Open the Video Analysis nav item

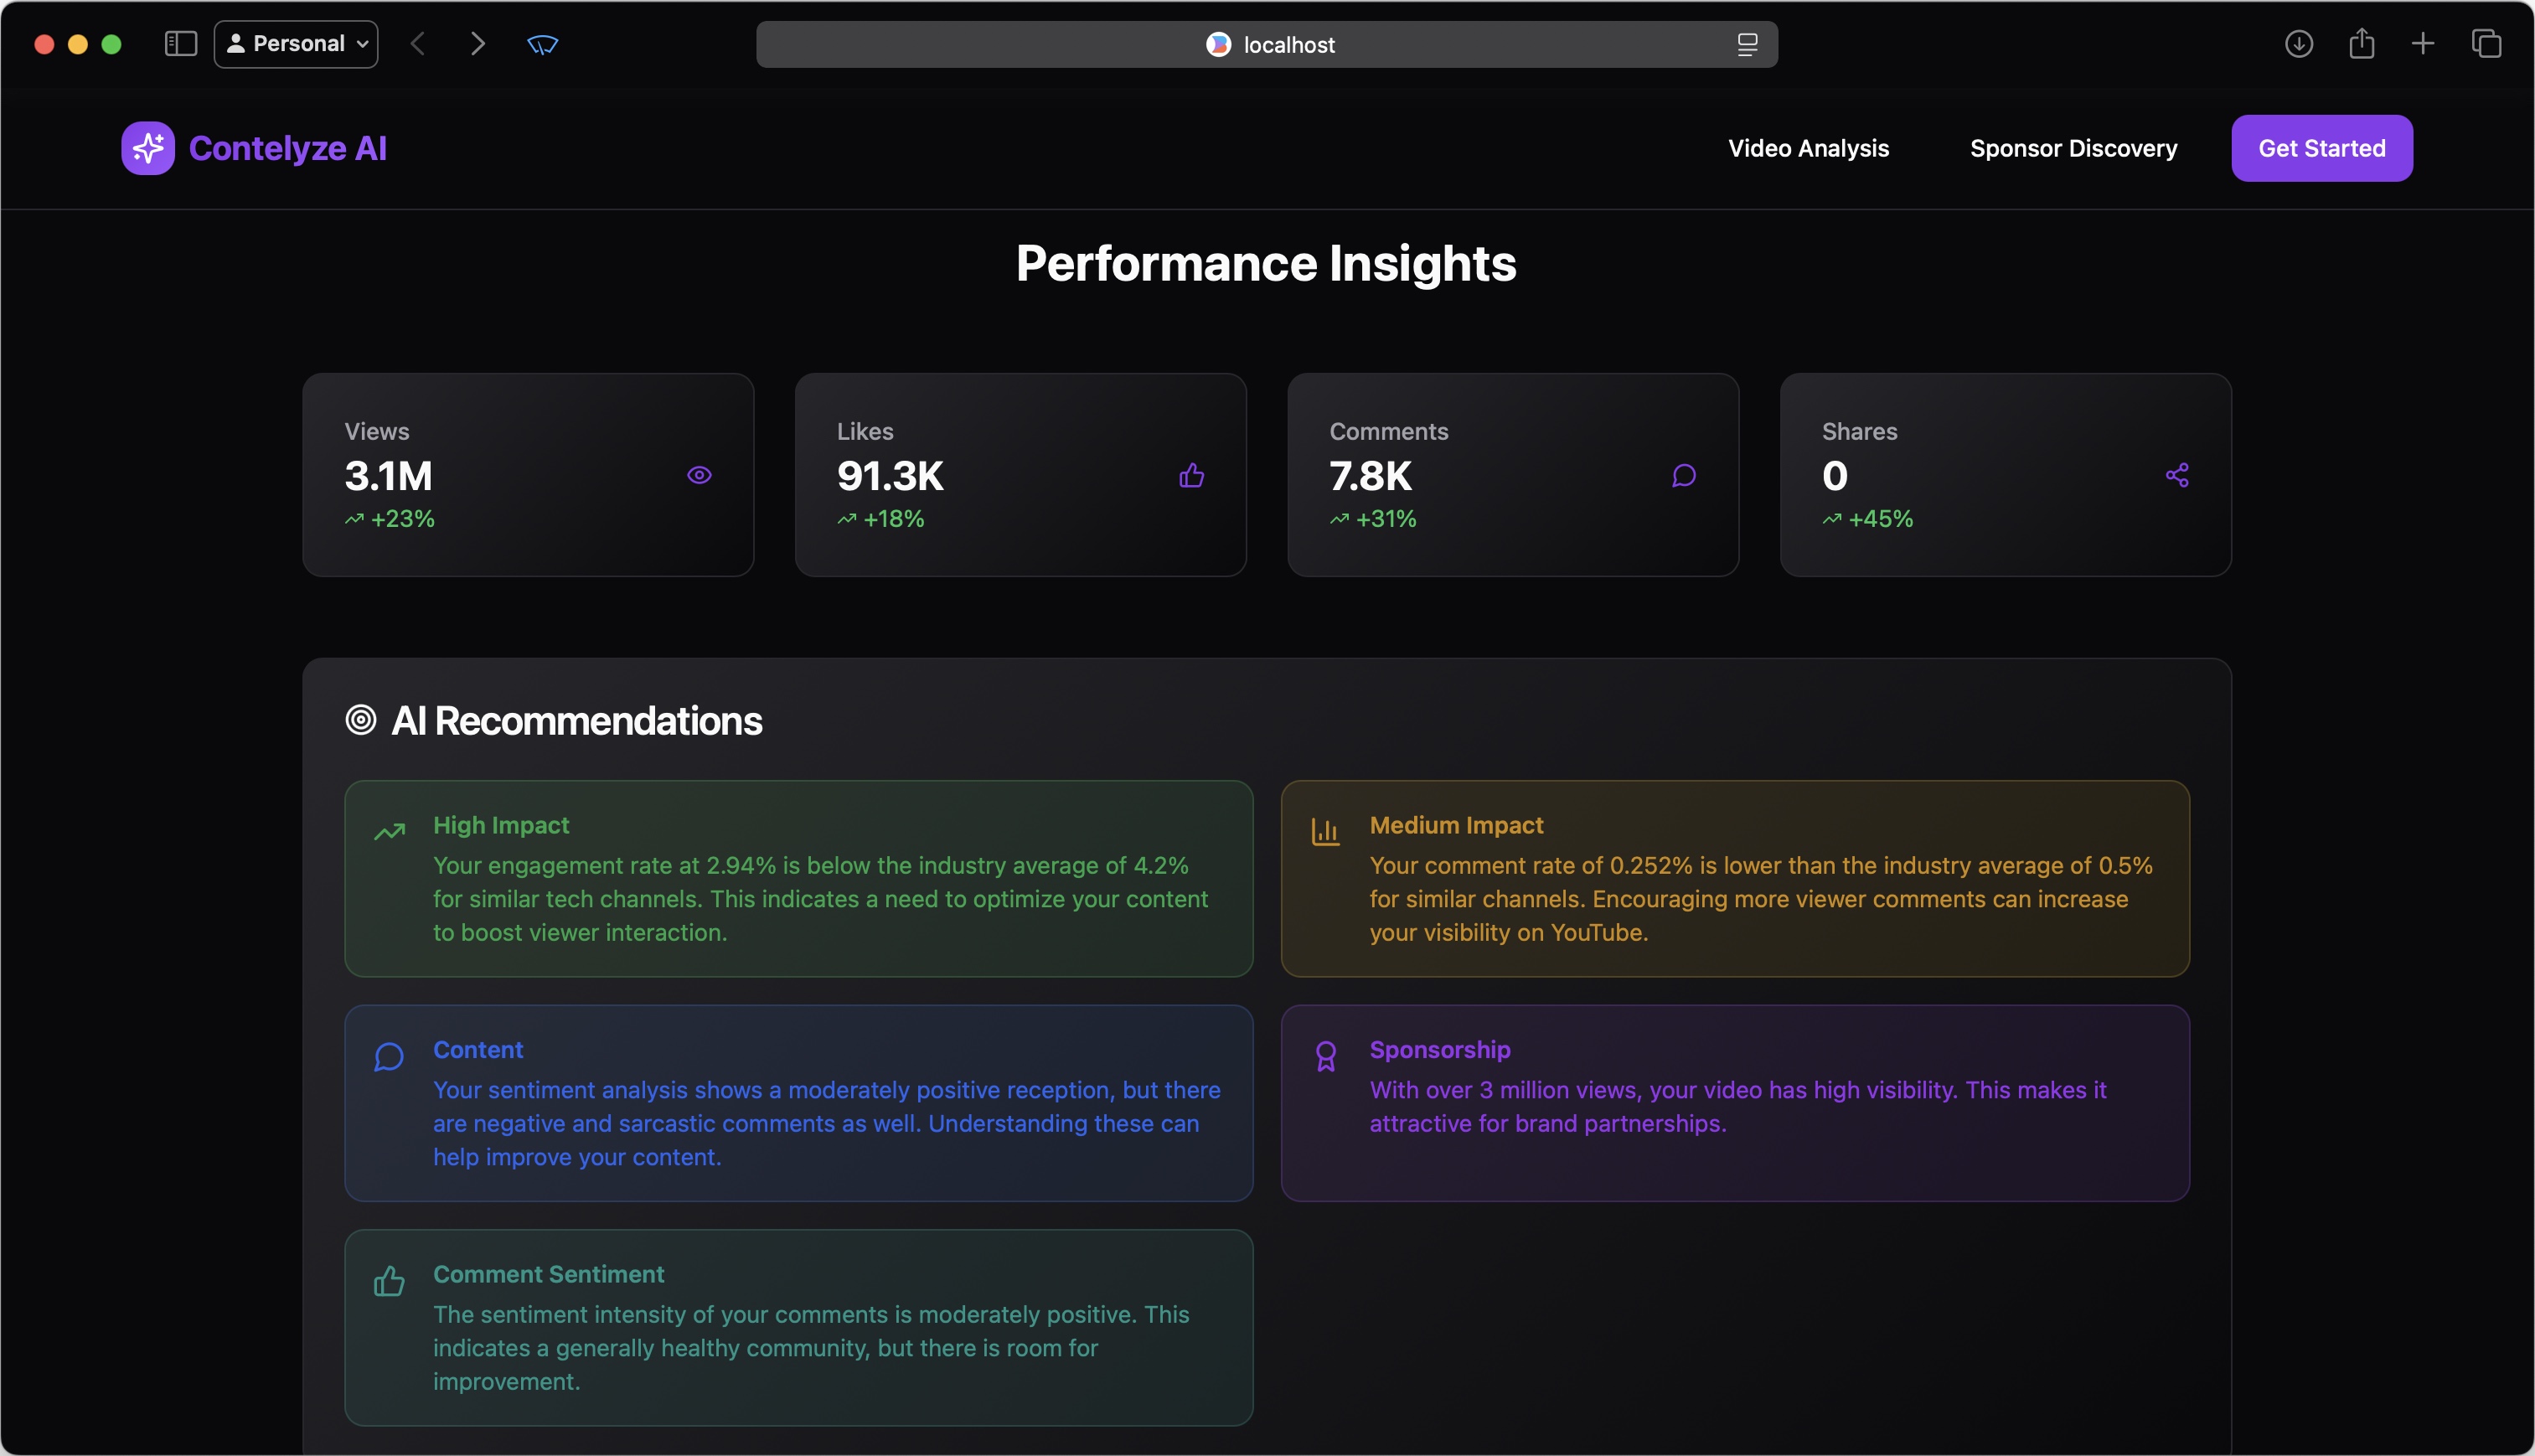(x=1808, y=148)
